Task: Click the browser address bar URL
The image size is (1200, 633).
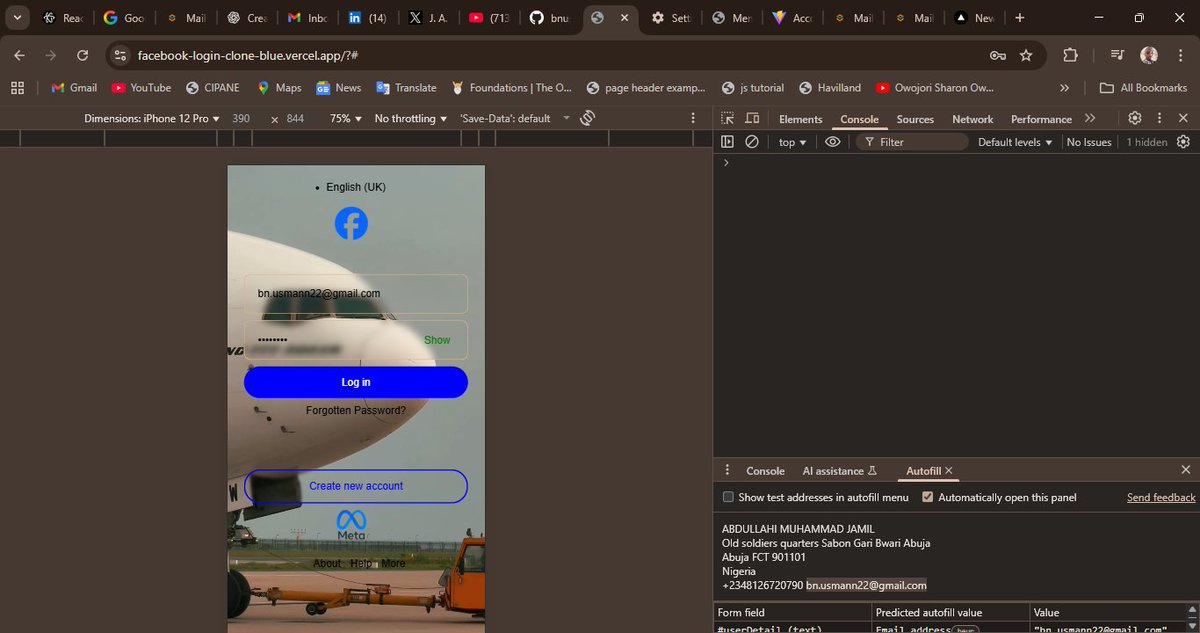Action: tap(249, 56)
